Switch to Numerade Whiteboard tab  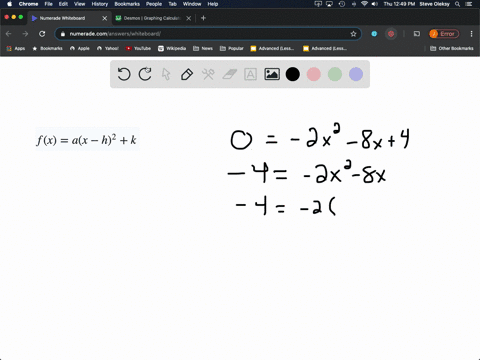62,18
